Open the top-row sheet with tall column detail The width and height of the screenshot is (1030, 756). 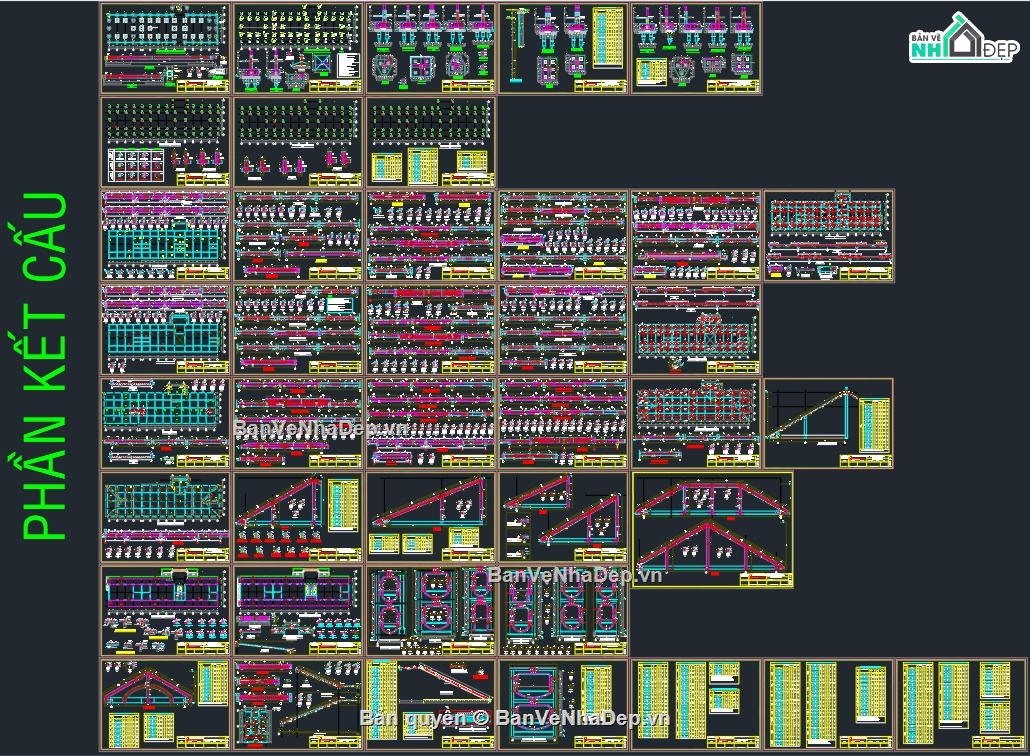click(x=563, y=48)
